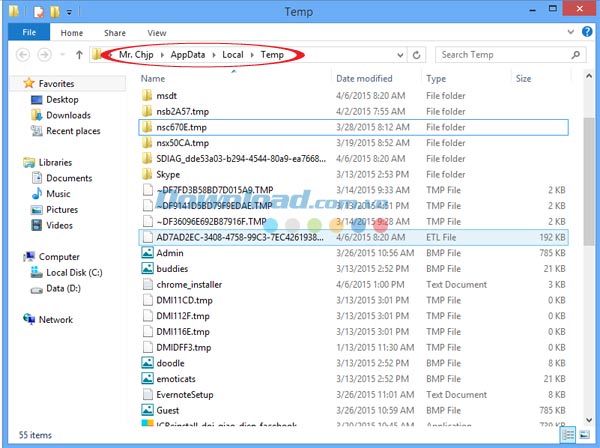Select the doodle BMP file icon
Viewport: 600px width, 448px height.
click(x=147, y=363)
